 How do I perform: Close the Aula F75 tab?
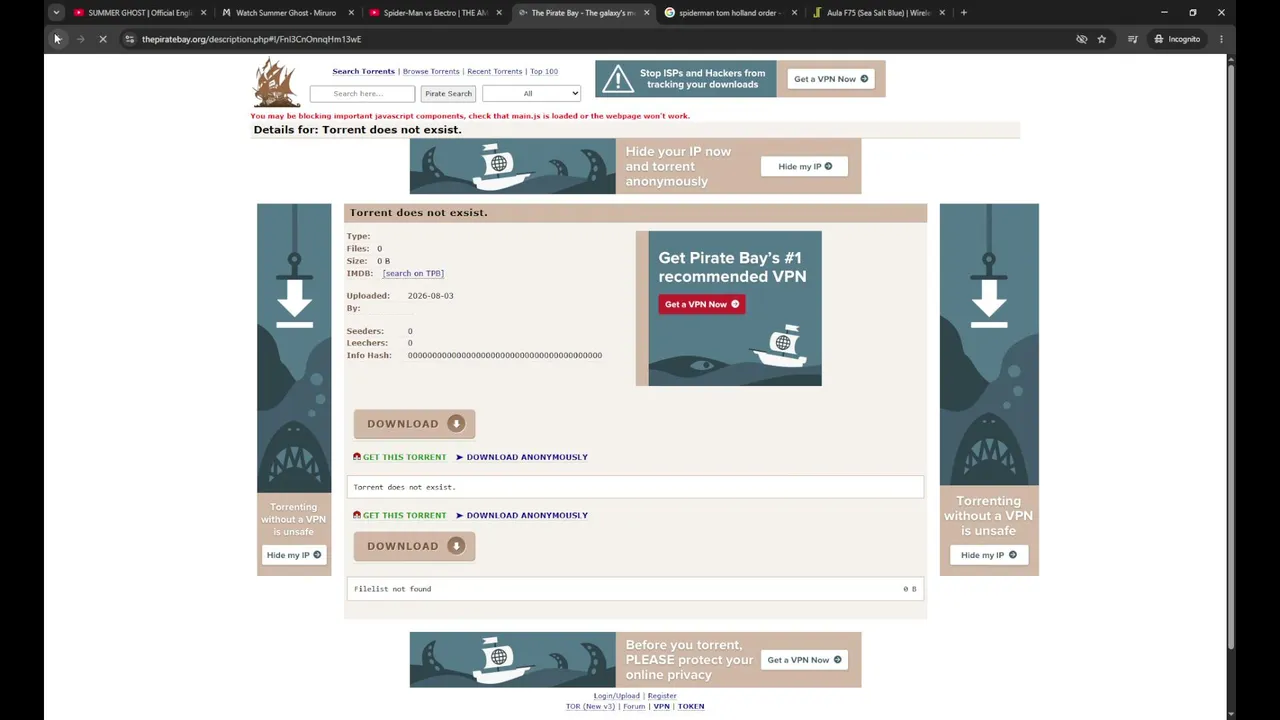pyautogui.click(x=943, y=13)
